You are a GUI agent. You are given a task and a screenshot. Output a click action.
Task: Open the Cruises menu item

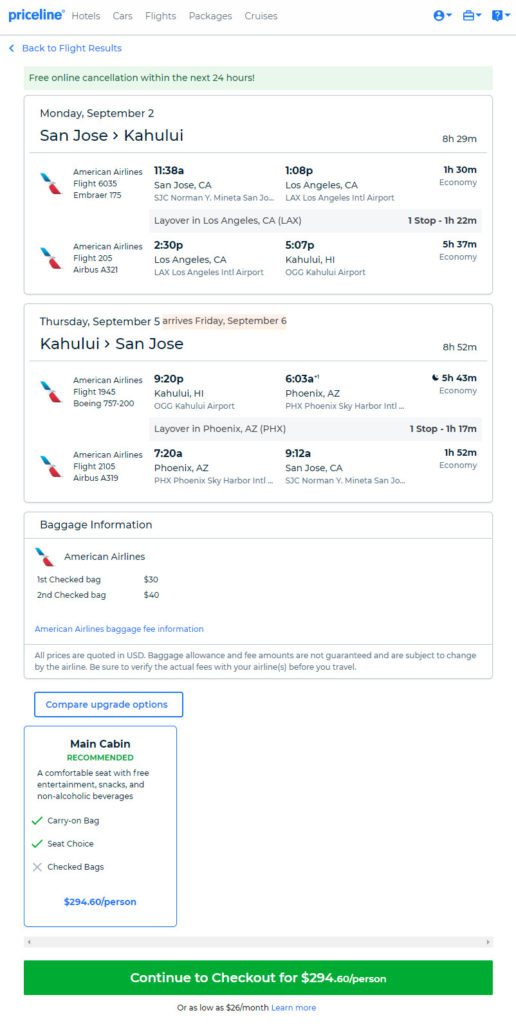pos(261,16)
